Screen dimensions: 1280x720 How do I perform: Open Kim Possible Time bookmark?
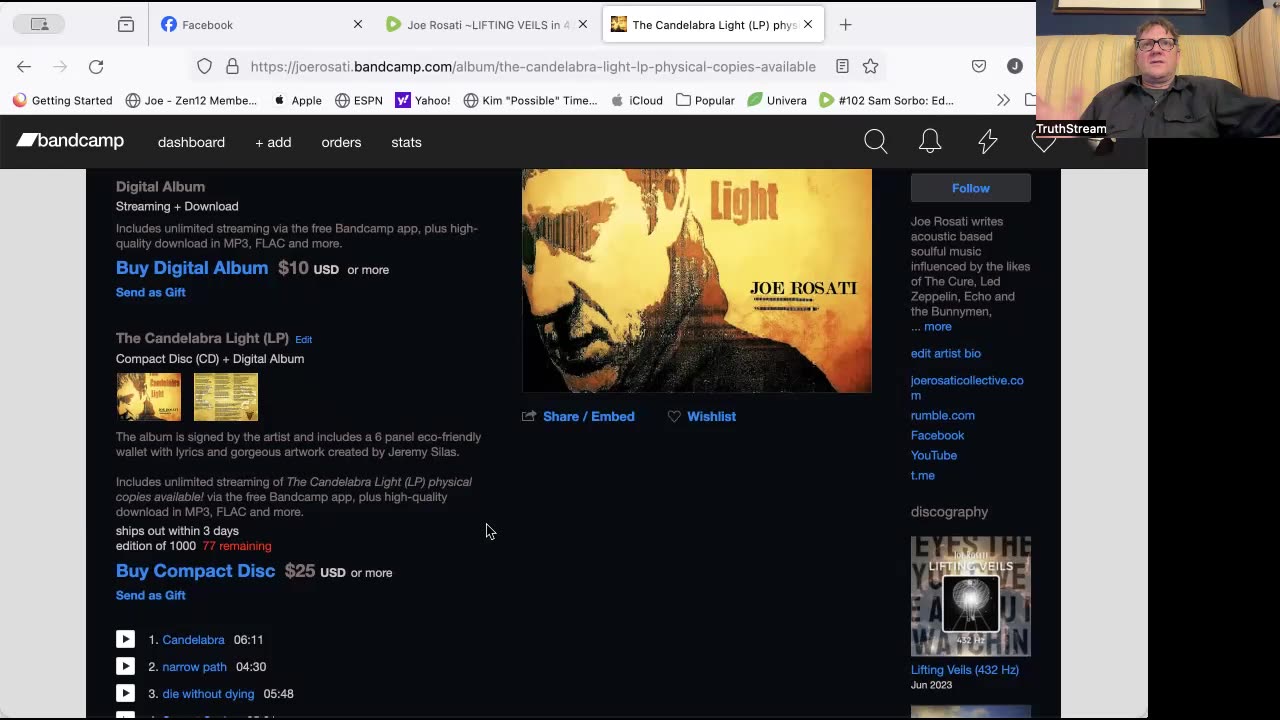(x=530, y=100)
